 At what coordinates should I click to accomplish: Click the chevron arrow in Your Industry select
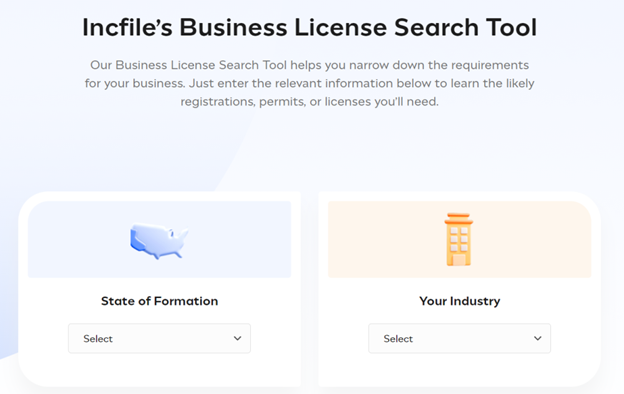[538, 338]
